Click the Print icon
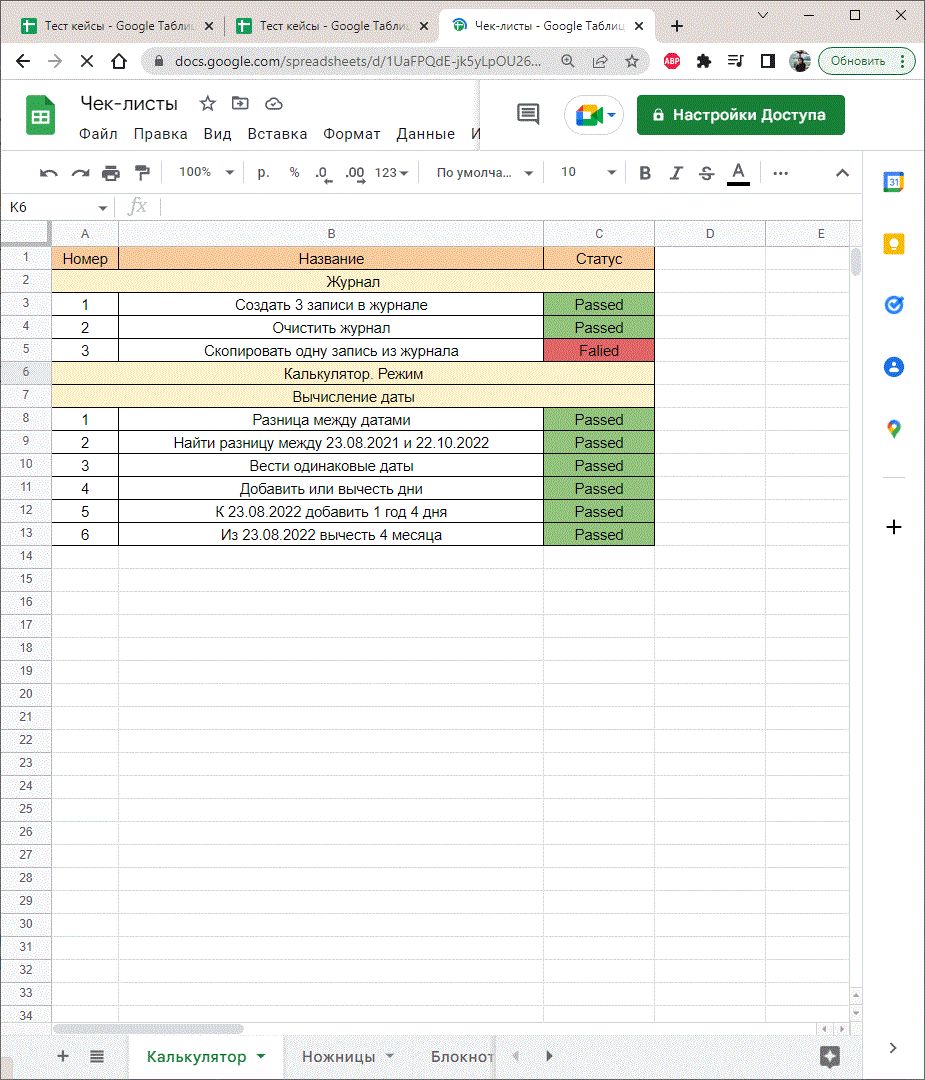925x1080 pixels. pyautogui.click(x=111, y=173)
